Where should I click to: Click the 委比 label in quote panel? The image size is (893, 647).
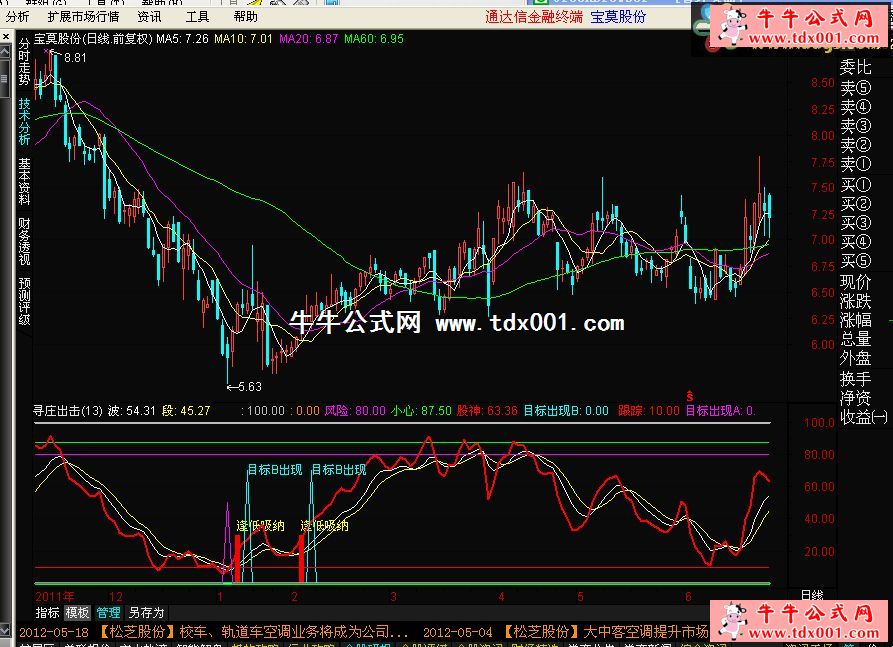tap(855, 67)
